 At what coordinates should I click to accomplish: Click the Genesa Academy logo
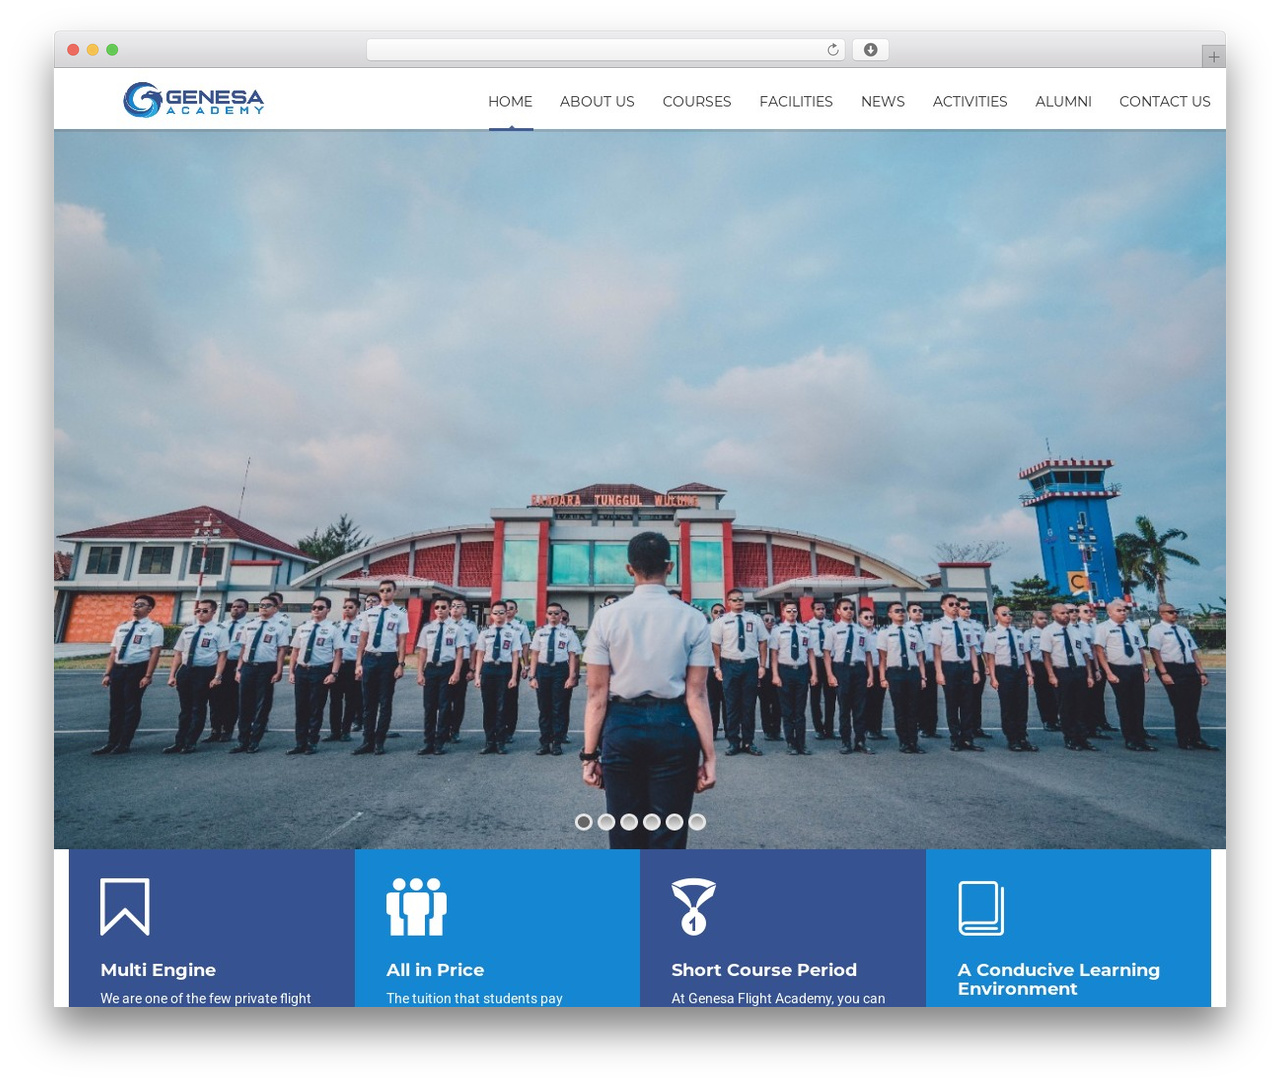click(194, 100)
